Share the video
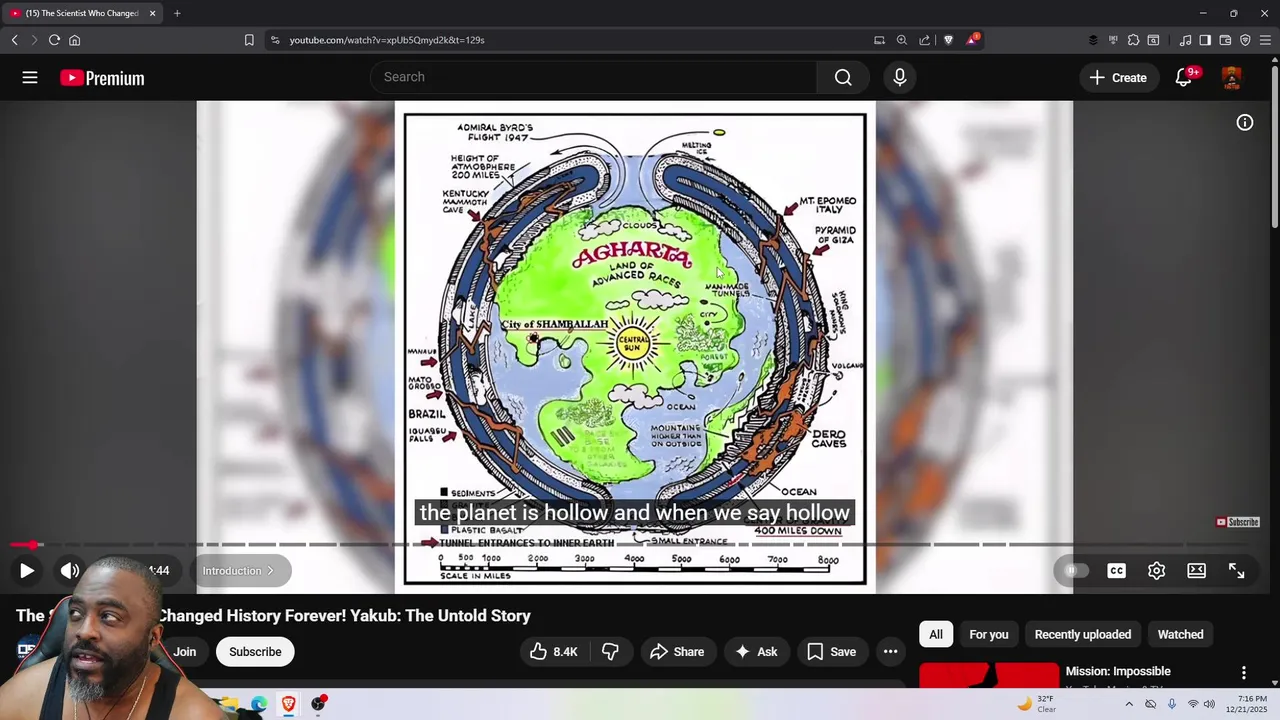Viewport: 1280px width, 720px height. (677, 652)
